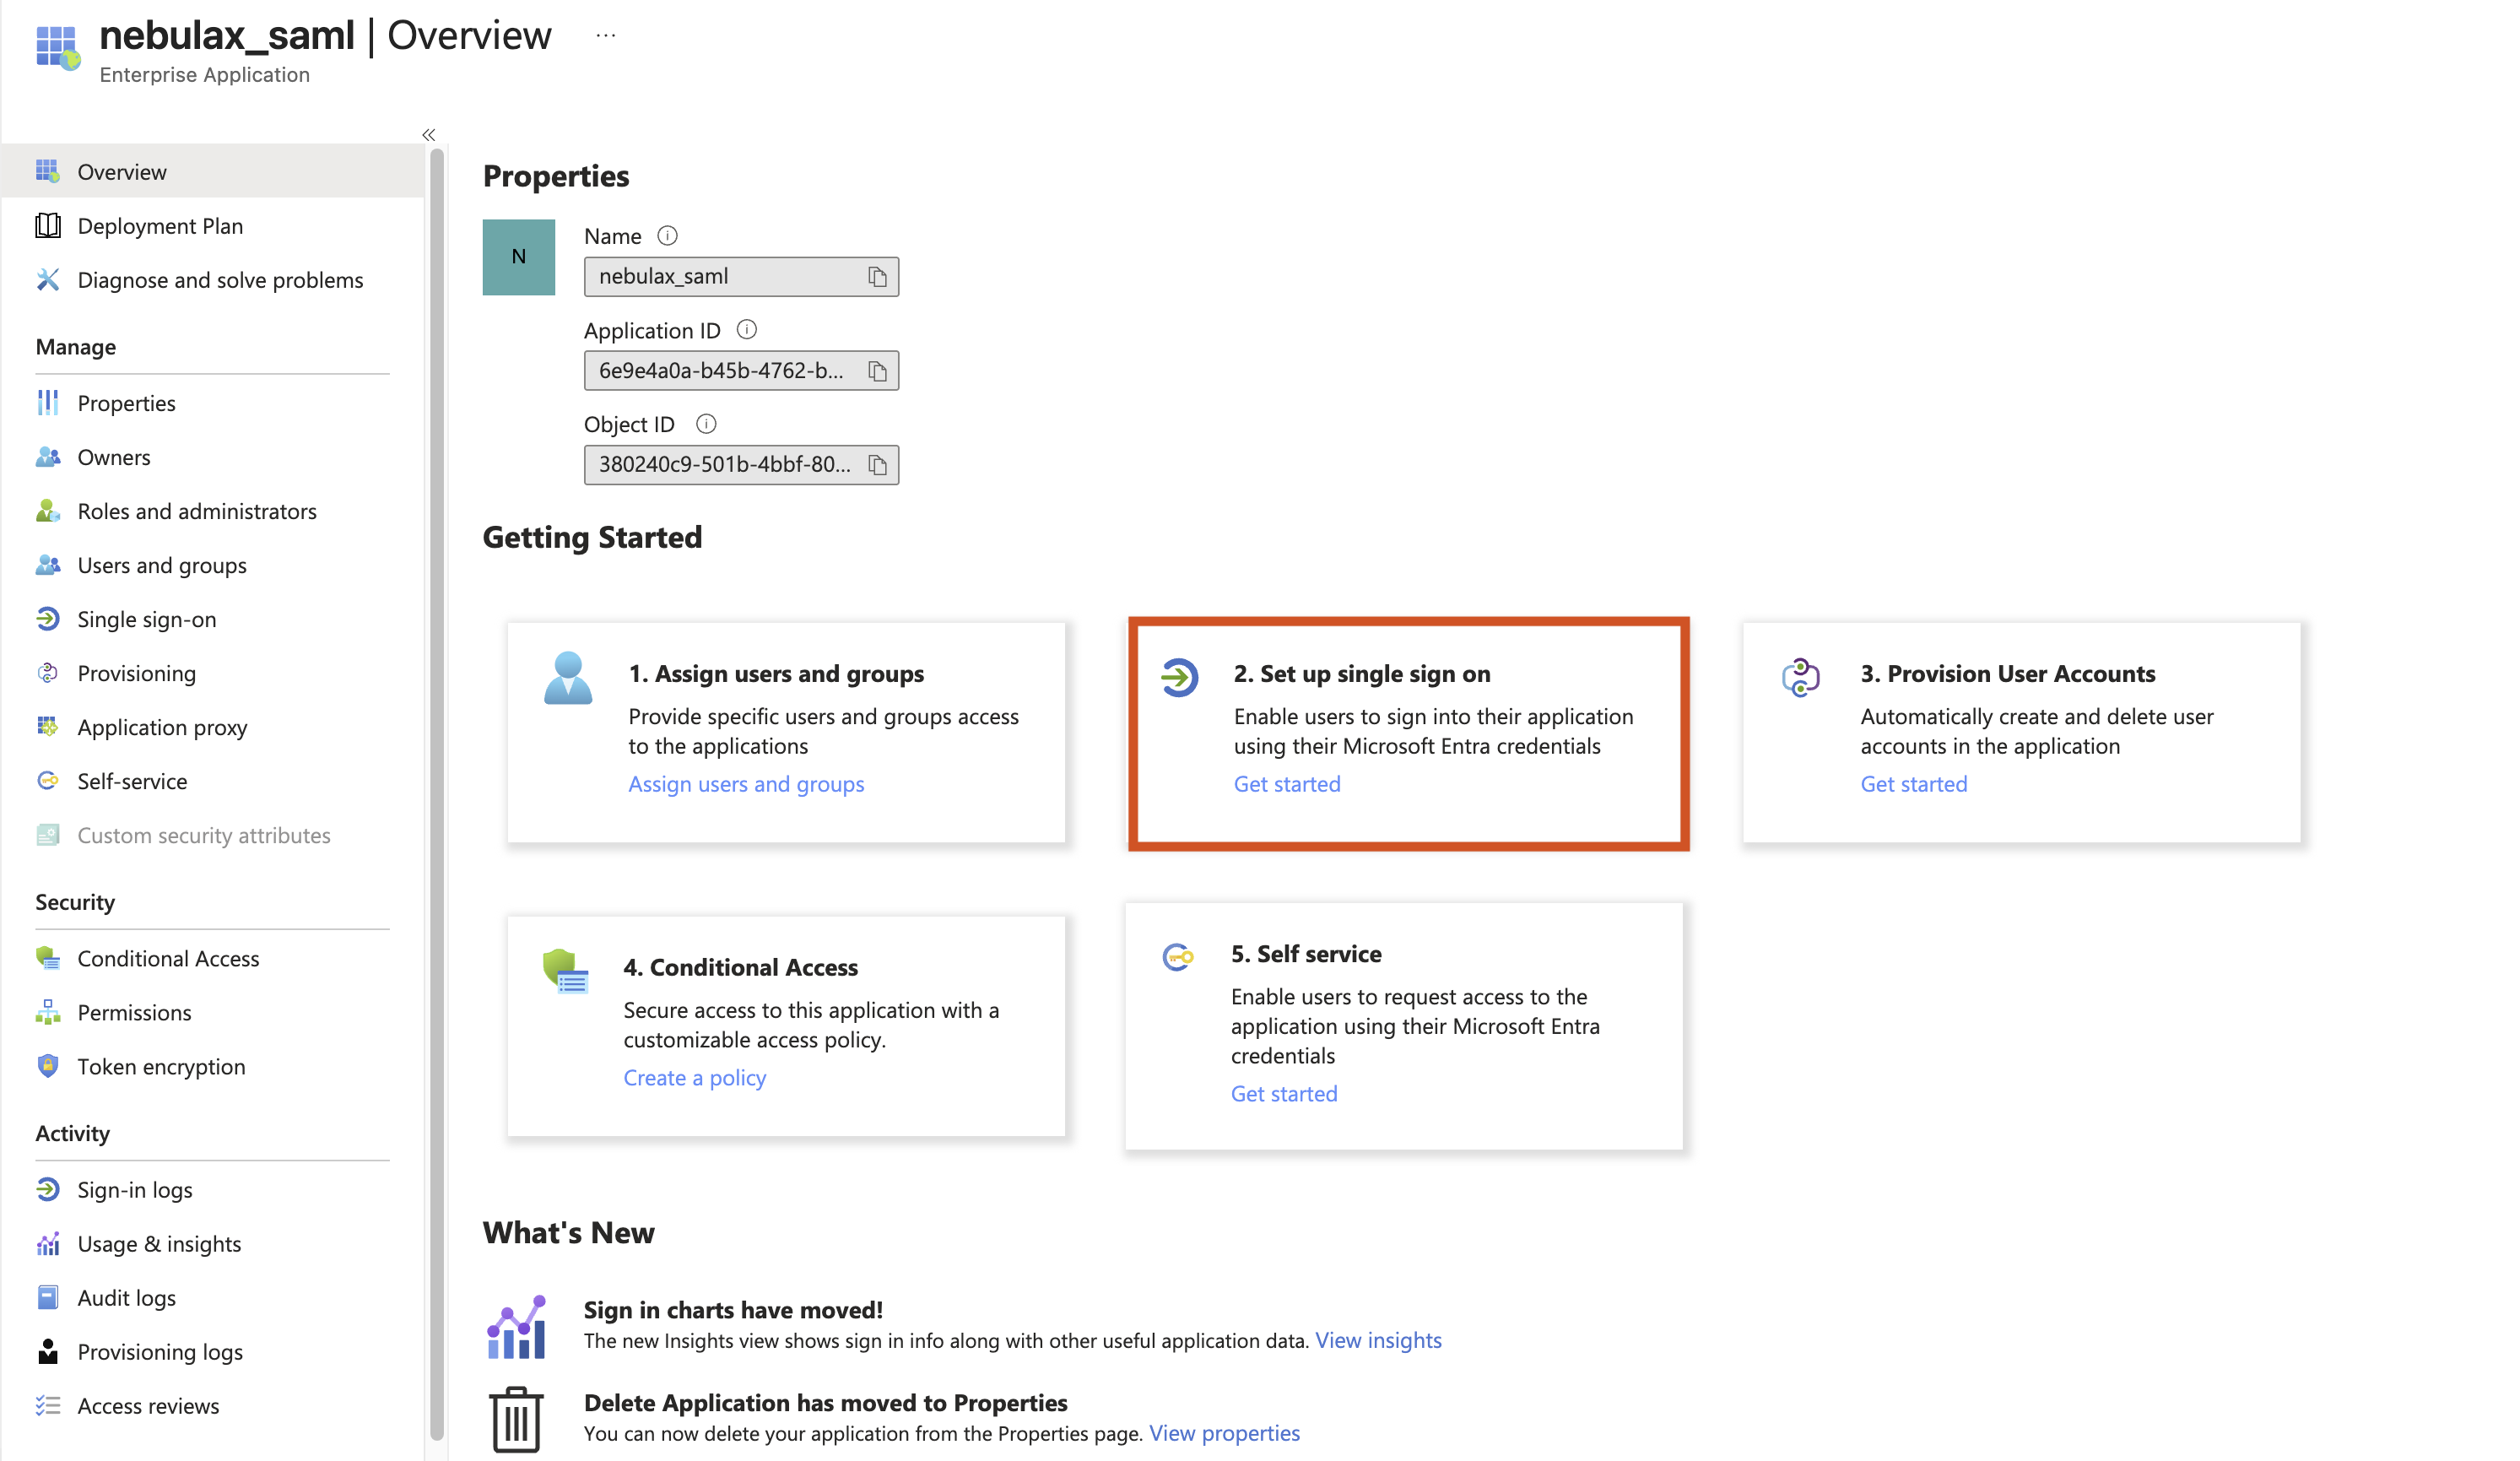Click the Object ID text field
The image size is (2520, 1461).
click(x=741, y=464)
